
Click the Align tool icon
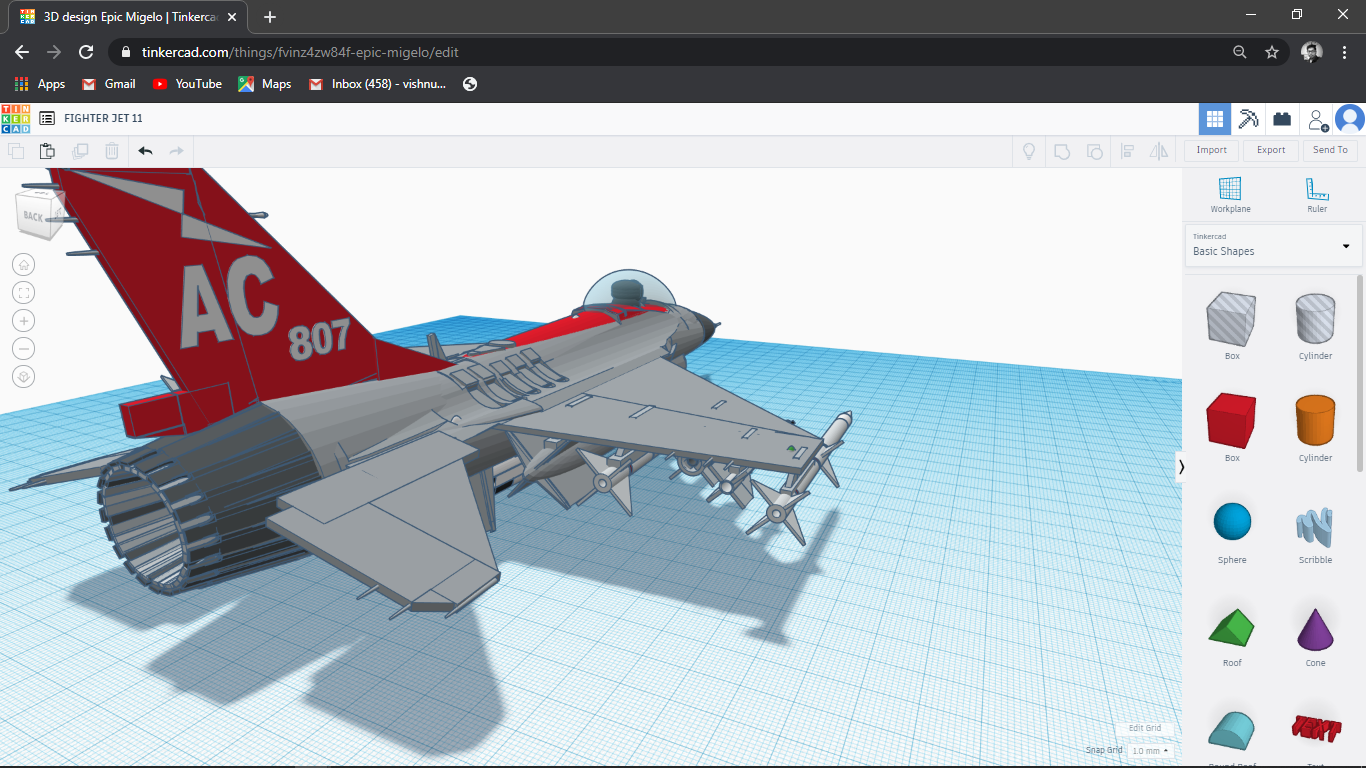pos(1128,151)
